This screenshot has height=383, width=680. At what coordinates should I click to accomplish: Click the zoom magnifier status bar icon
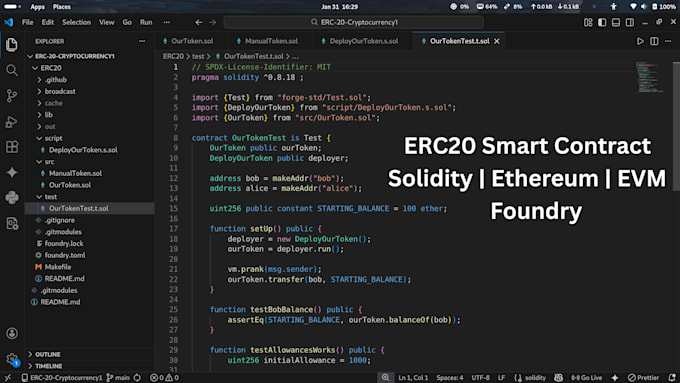[385, 378]
